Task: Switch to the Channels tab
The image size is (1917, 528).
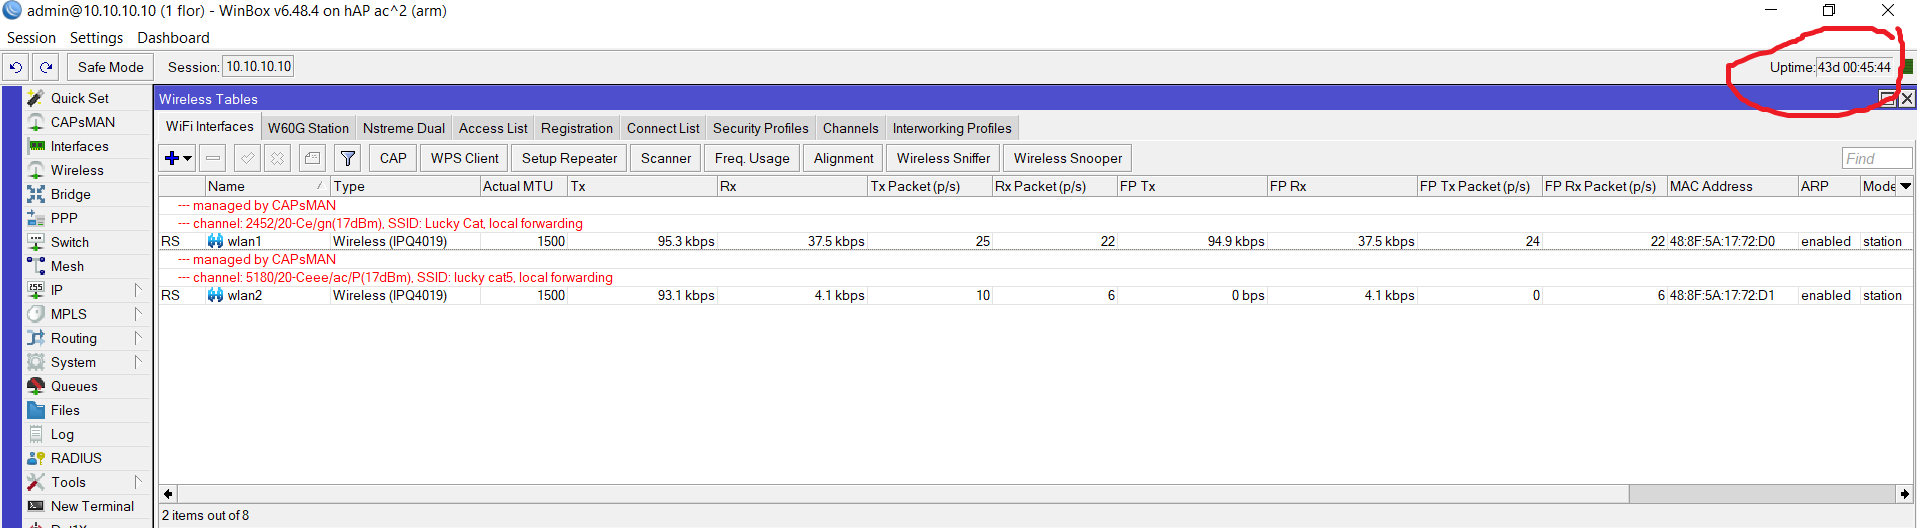Action: tap(850, 128)
